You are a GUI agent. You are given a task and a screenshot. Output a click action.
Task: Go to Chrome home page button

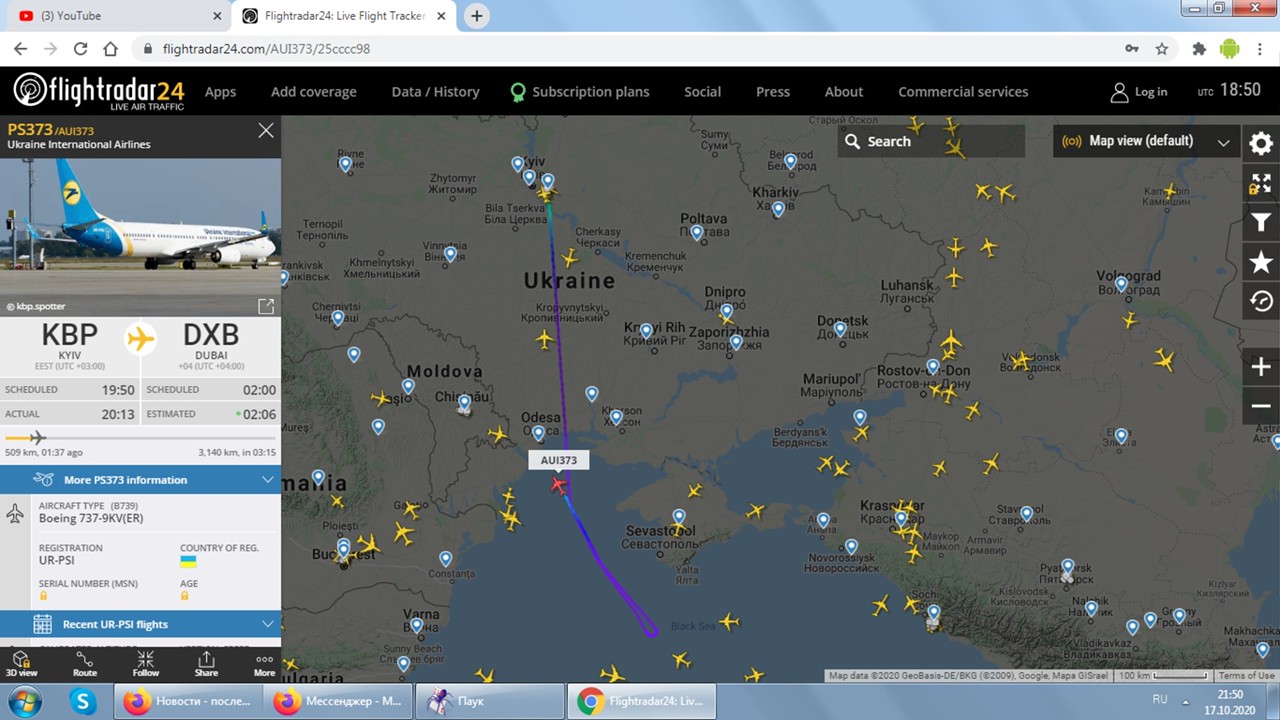pyautogui.click(x=111, y=48)
